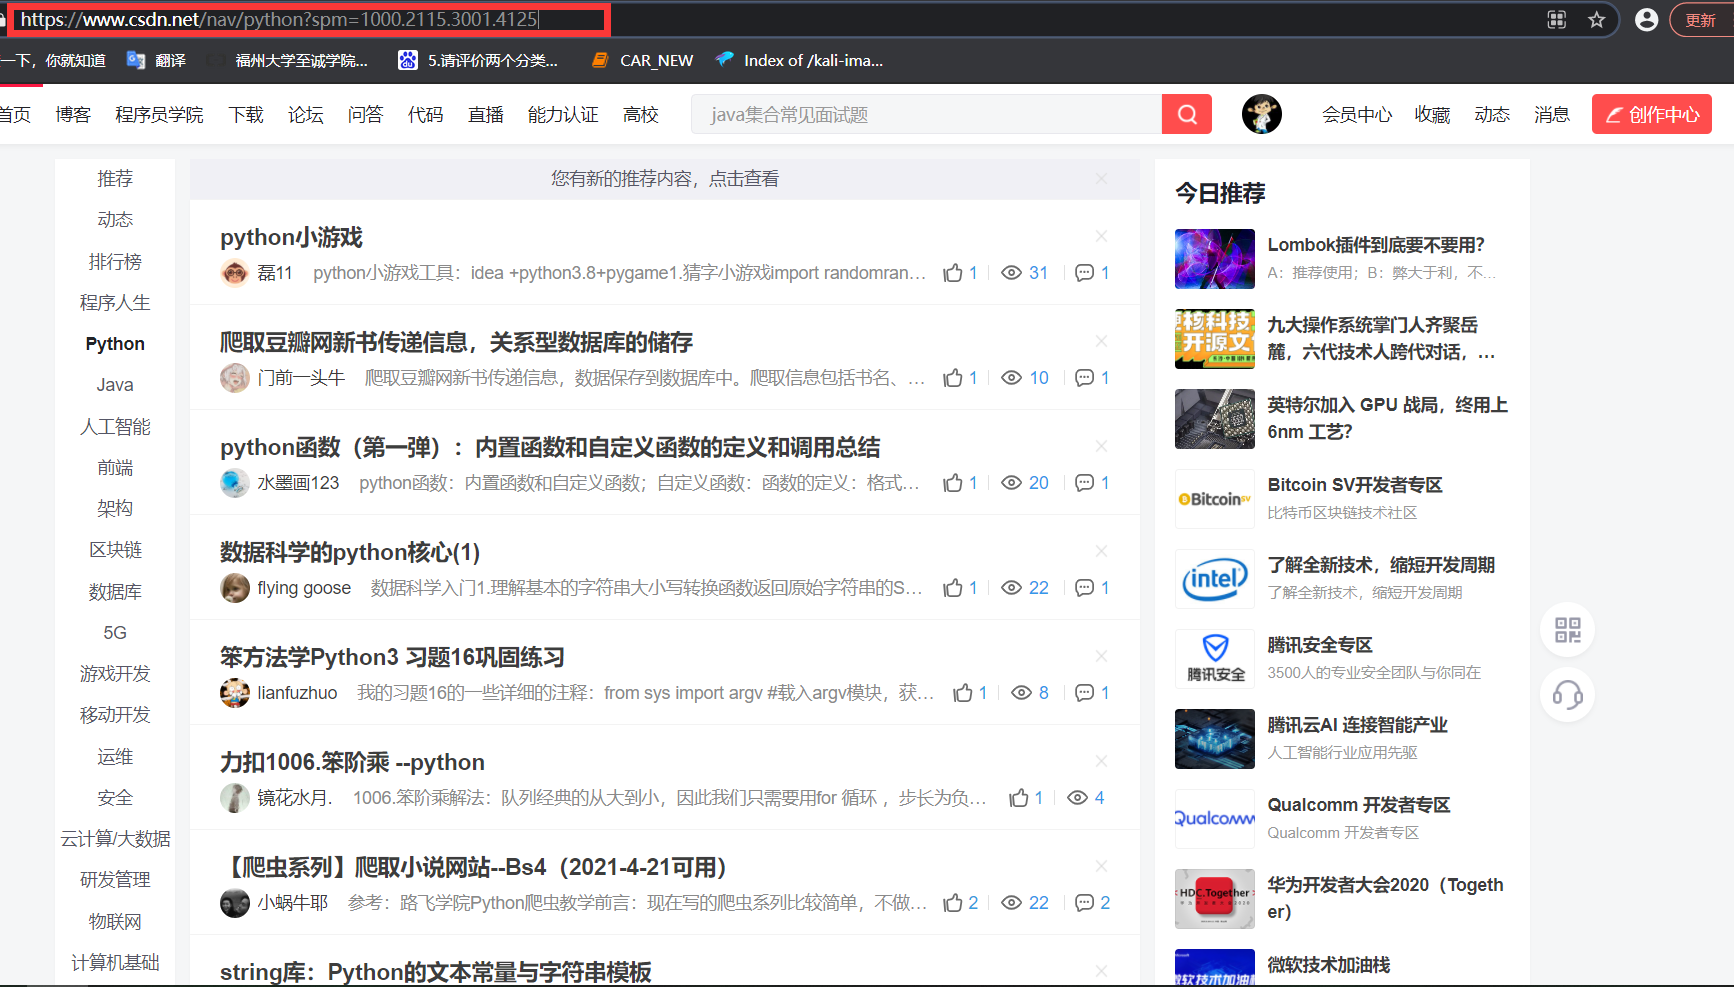Open 腾讯云AI 连接智能产业 recommendation
This screenshot has width=1734, height=987.
(x=1357, y=725)
